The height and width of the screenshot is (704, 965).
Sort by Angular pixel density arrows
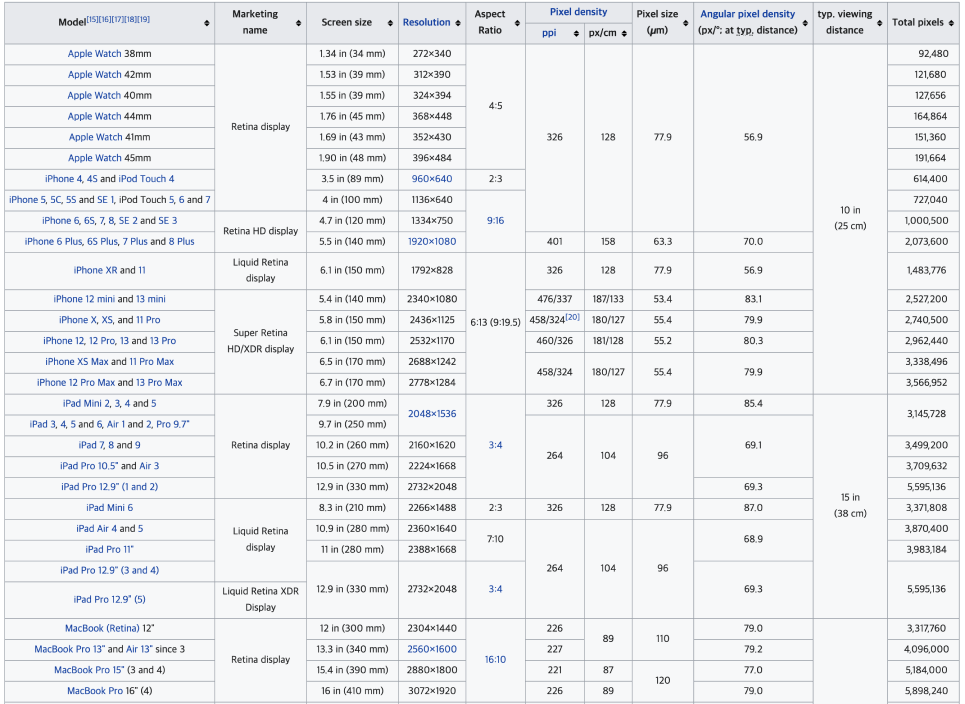coord(805,23)
